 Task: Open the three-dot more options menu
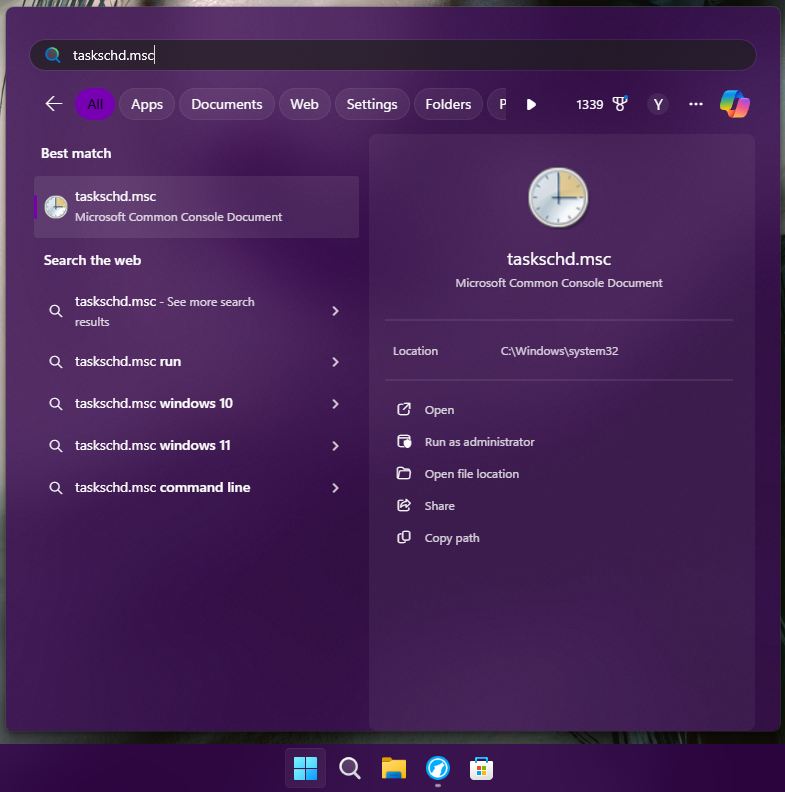(x=696, y=104)
